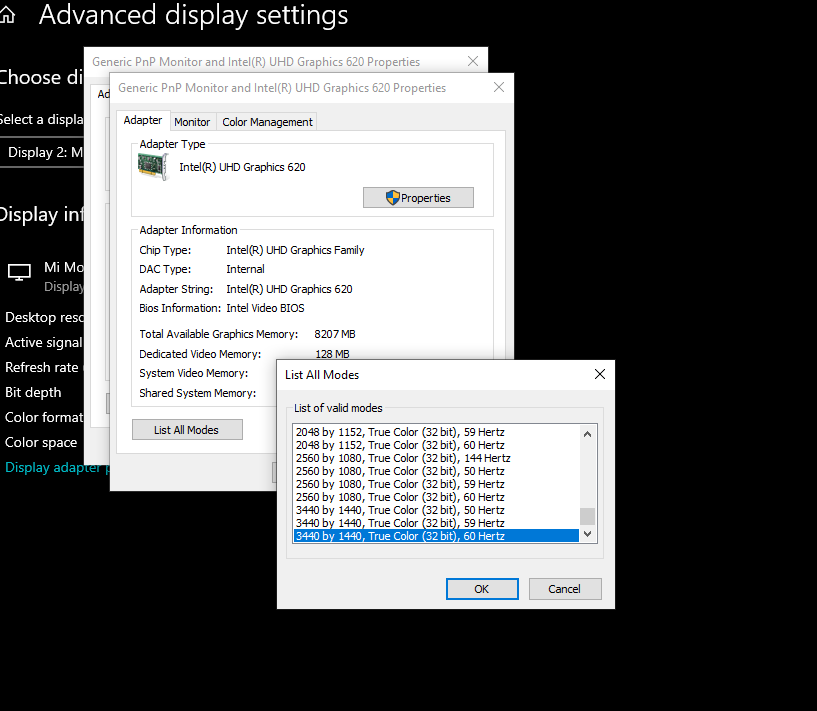Select 2048 by 1152, 59 Hertz mode
The image size is (817, 711).
pos(437,432)
